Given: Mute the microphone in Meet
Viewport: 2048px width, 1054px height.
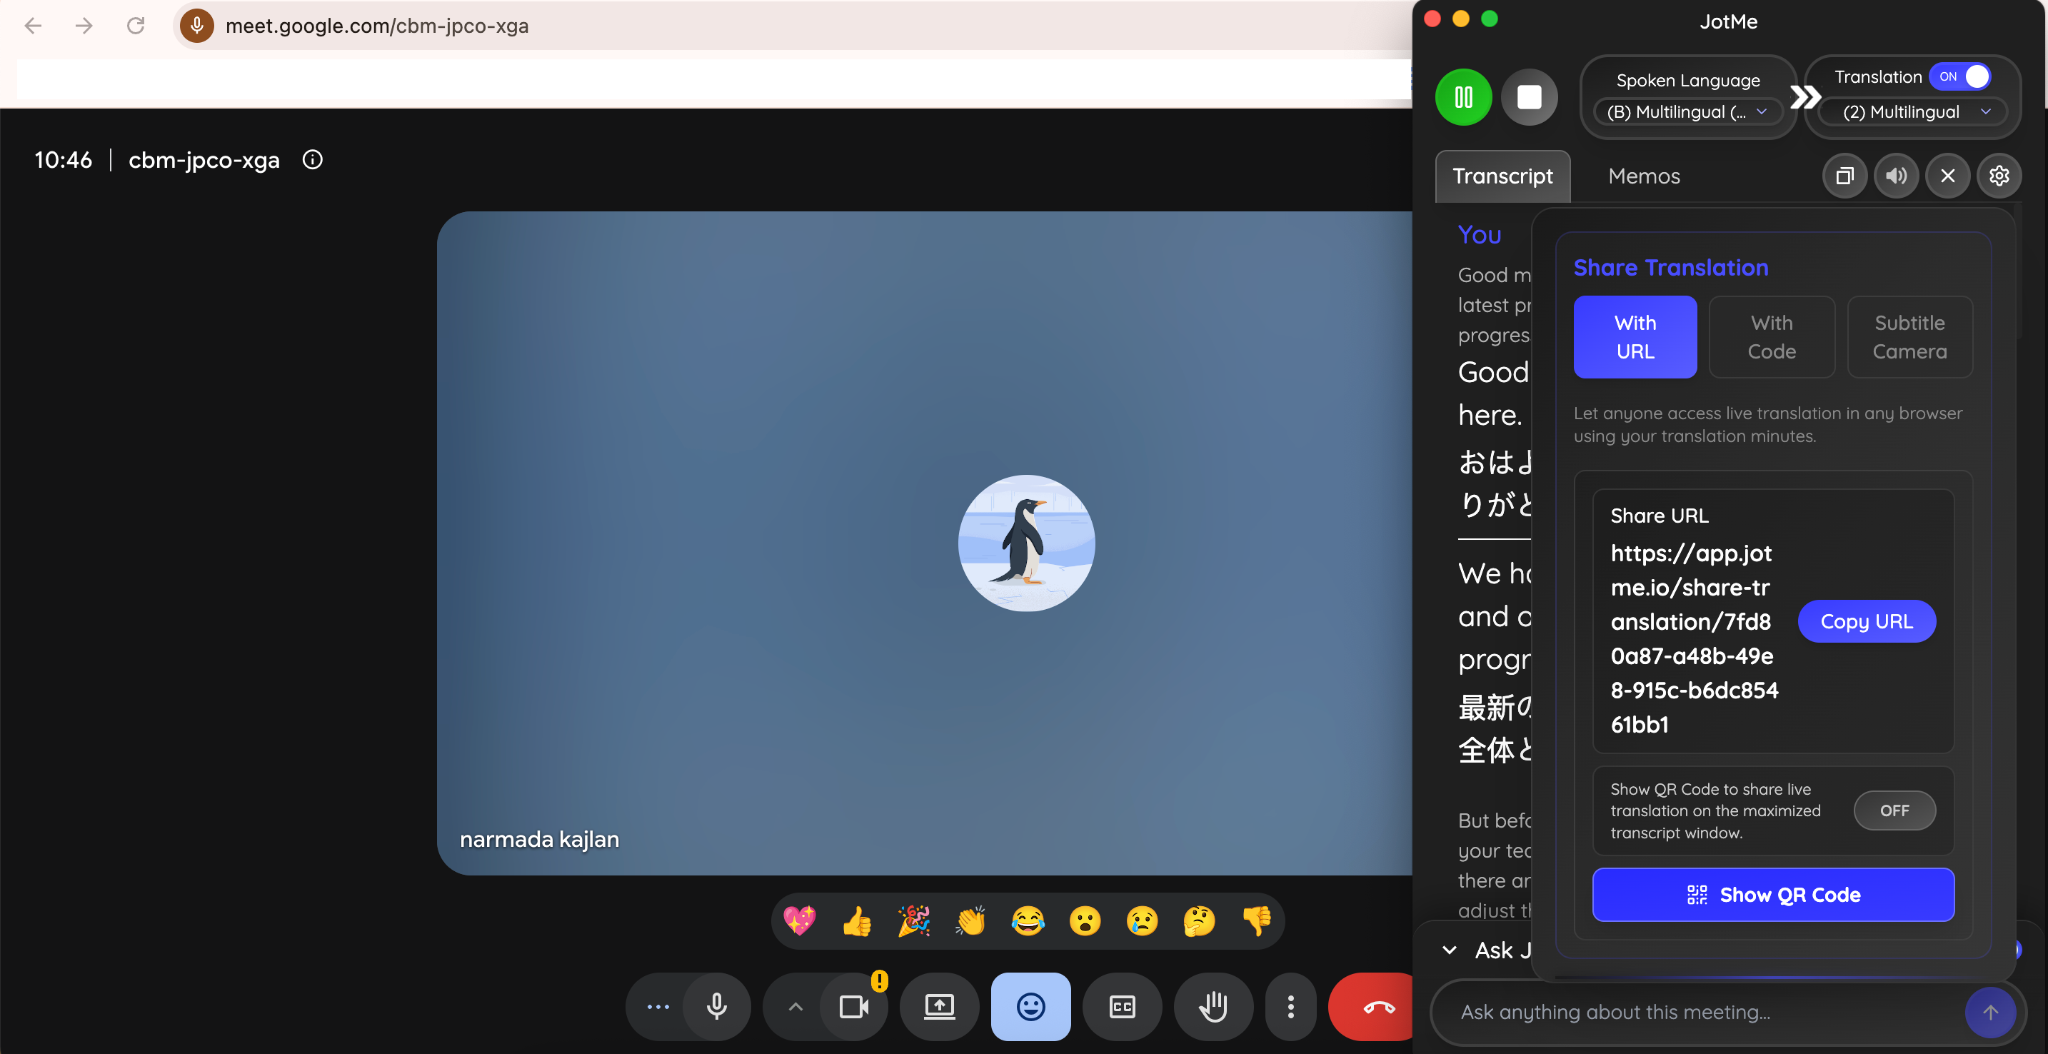Looking at the screenshot, I should pos(717,1007).
